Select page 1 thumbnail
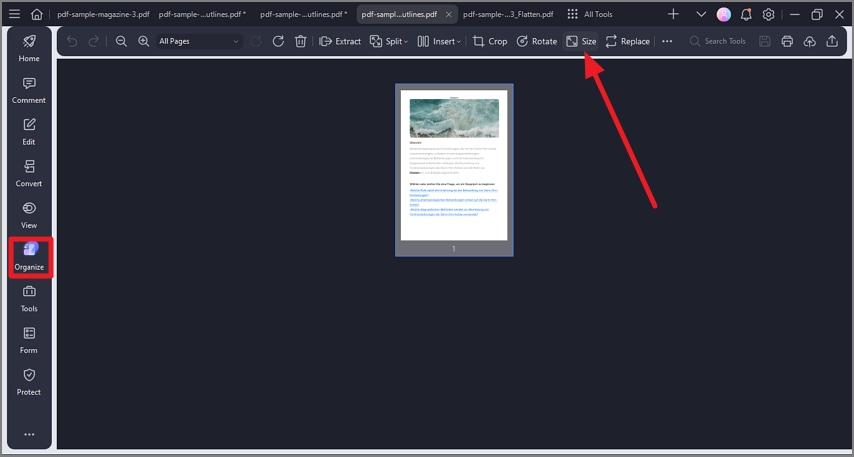The height and width of the screenshot is (457, 854). pos(454,170)
